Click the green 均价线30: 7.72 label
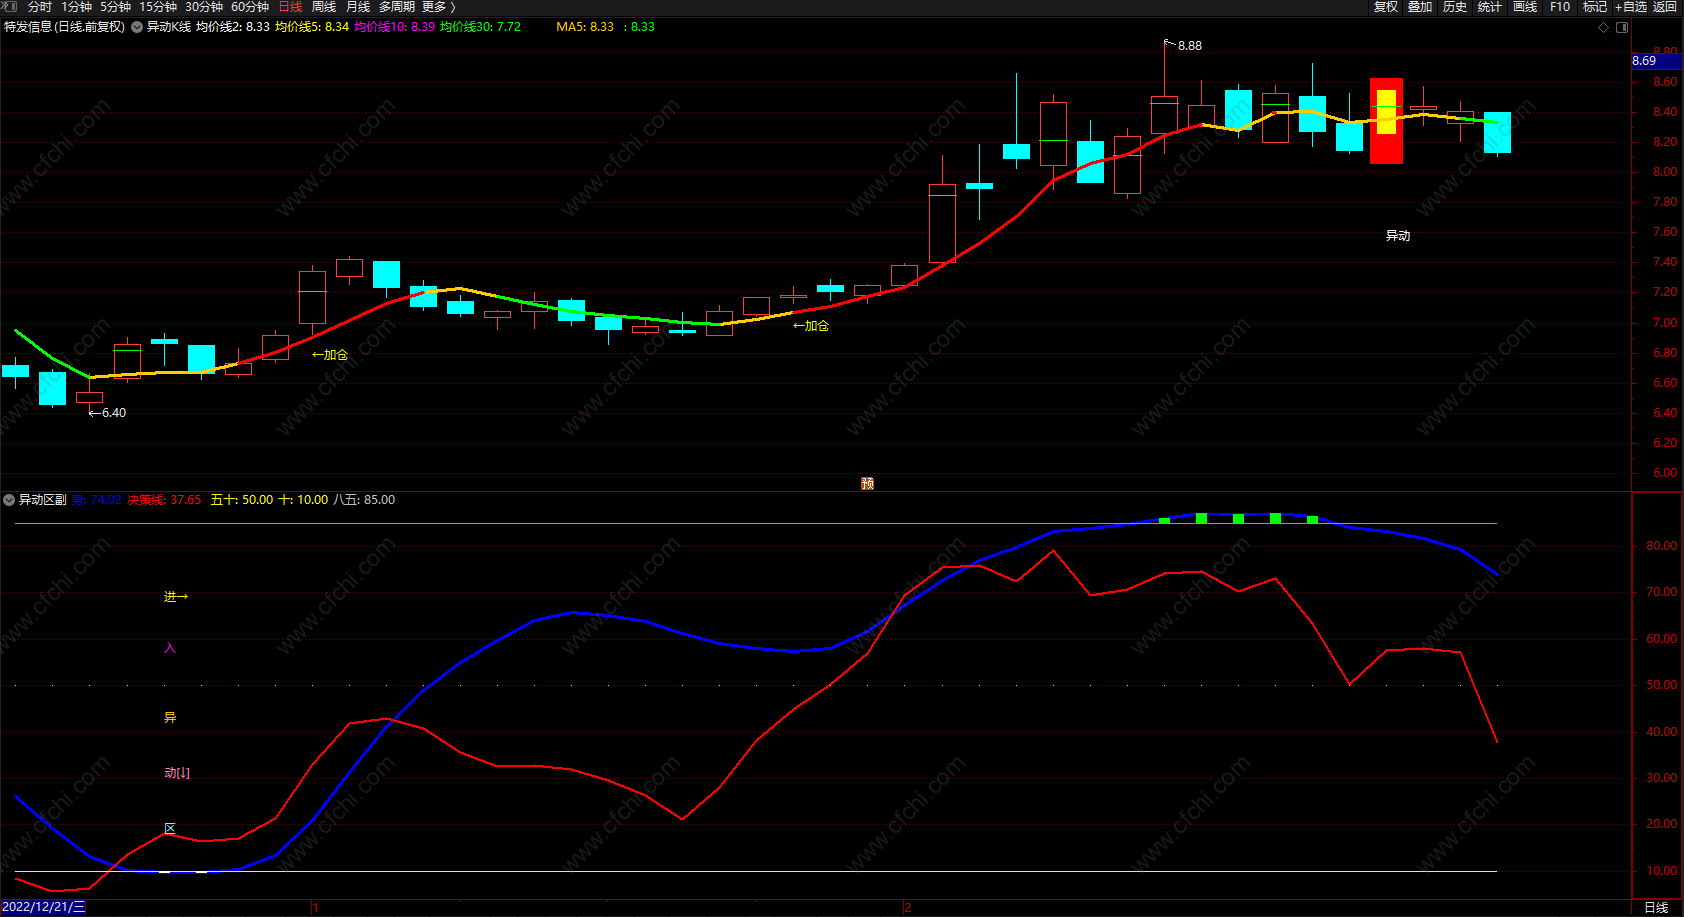The width and height of the screenshot is (1684, 917). coord(481,27)
